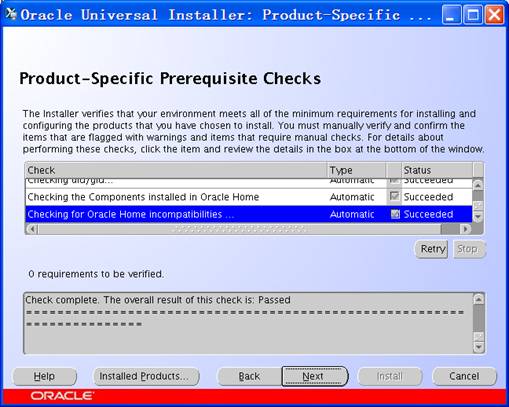Click the result details box scroll down arrow

(x=478, y=348)
